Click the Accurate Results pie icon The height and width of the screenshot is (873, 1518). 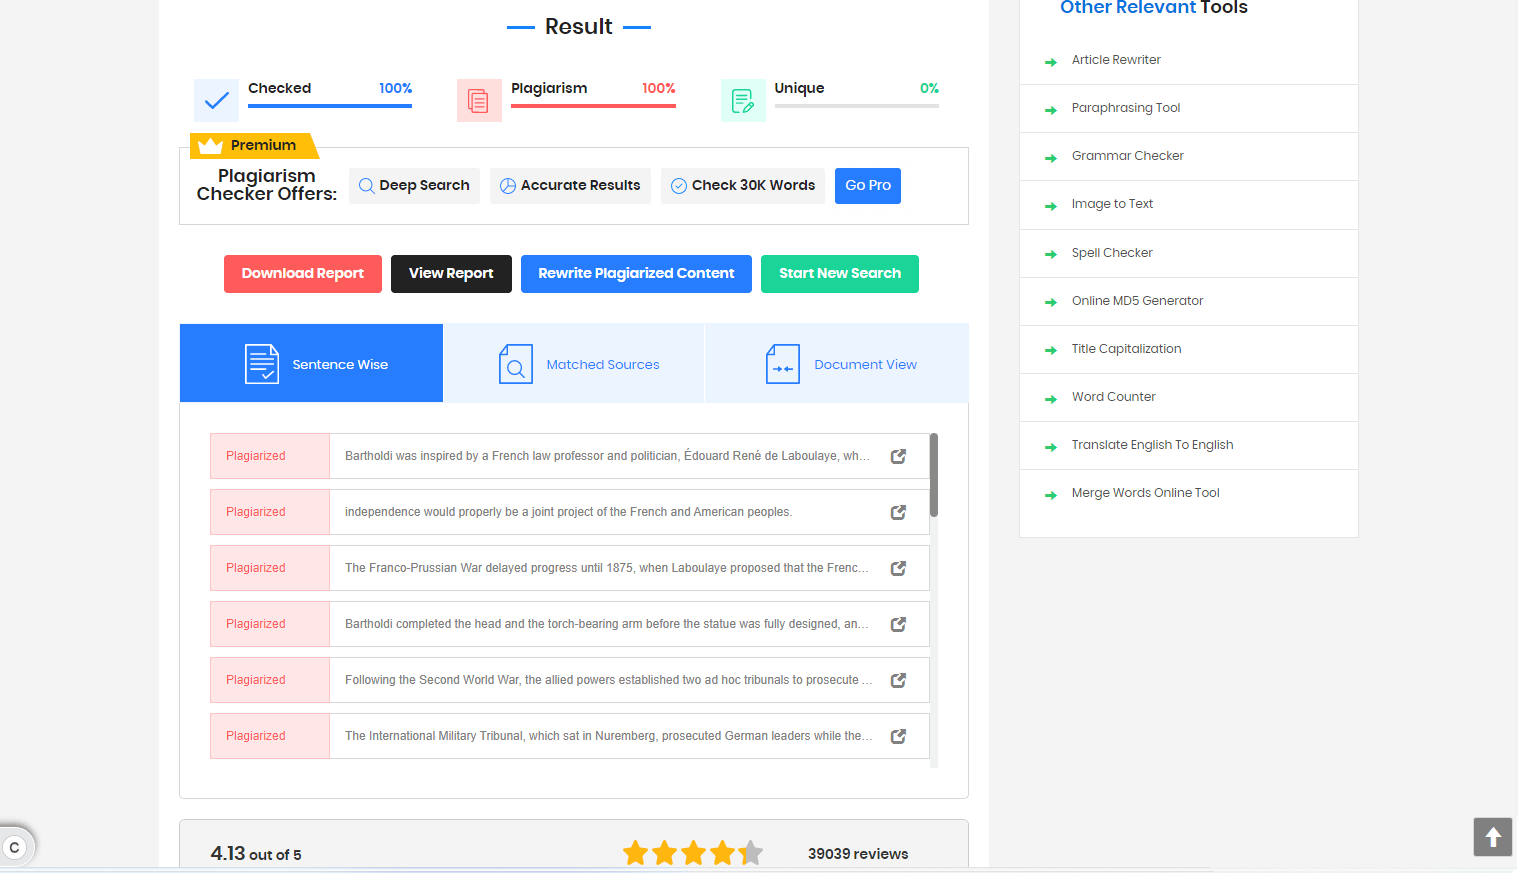(508, 186)
